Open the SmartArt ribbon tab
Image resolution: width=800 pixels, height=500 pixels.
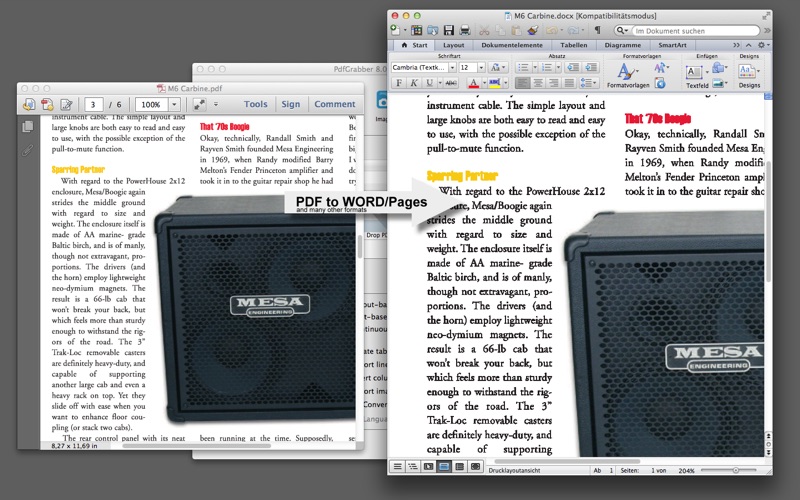(672, 45)
